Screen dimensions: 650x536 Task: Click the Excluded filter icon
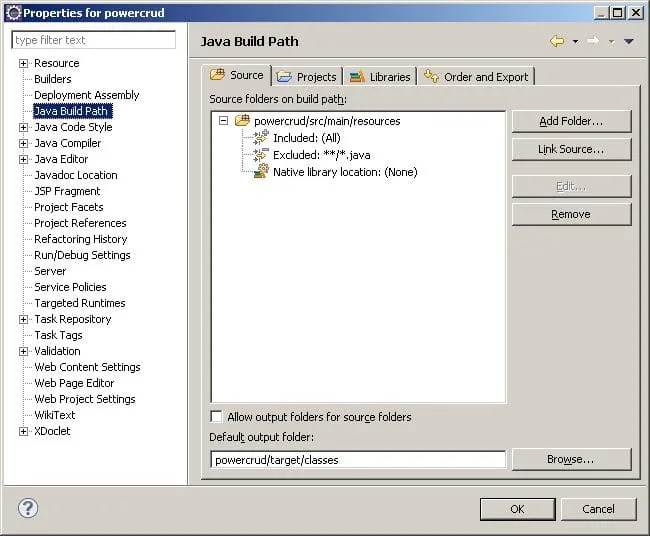click(261, 154)
